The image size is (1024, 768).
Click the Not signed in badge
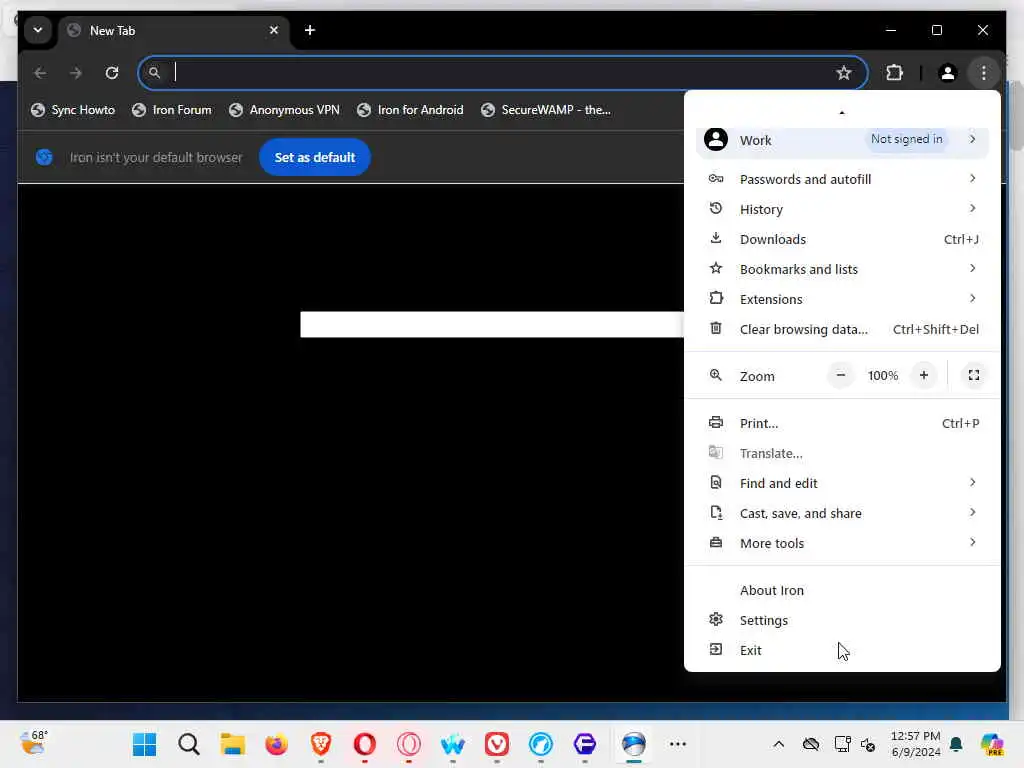(906, 139)
